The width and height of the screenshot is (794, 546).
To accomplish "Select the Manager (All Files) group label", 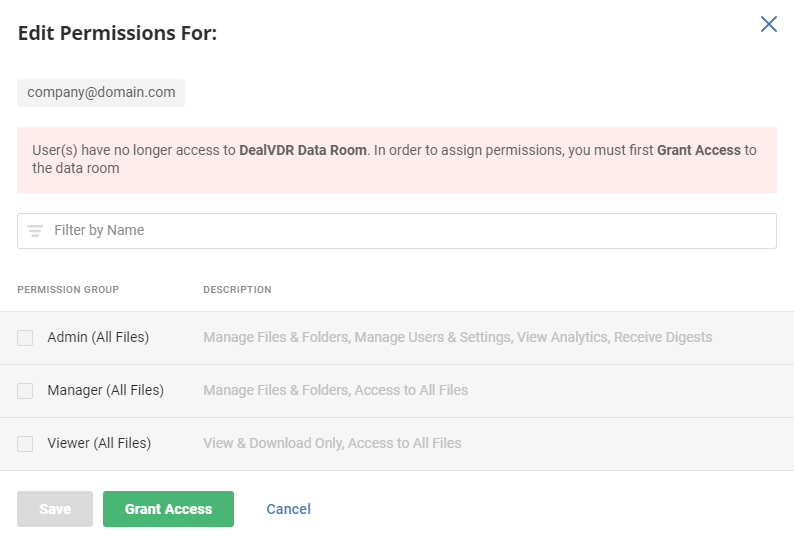I will click(105, 391).
